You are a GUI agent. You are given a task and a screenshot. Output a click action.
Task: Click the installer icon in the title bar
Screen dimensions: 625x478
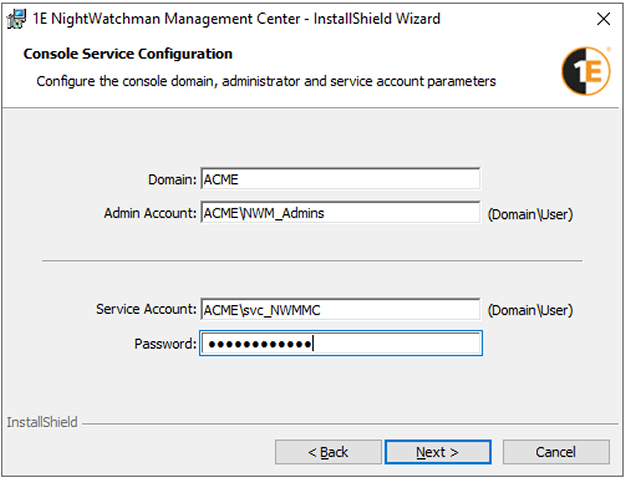(x=16, y=18)
